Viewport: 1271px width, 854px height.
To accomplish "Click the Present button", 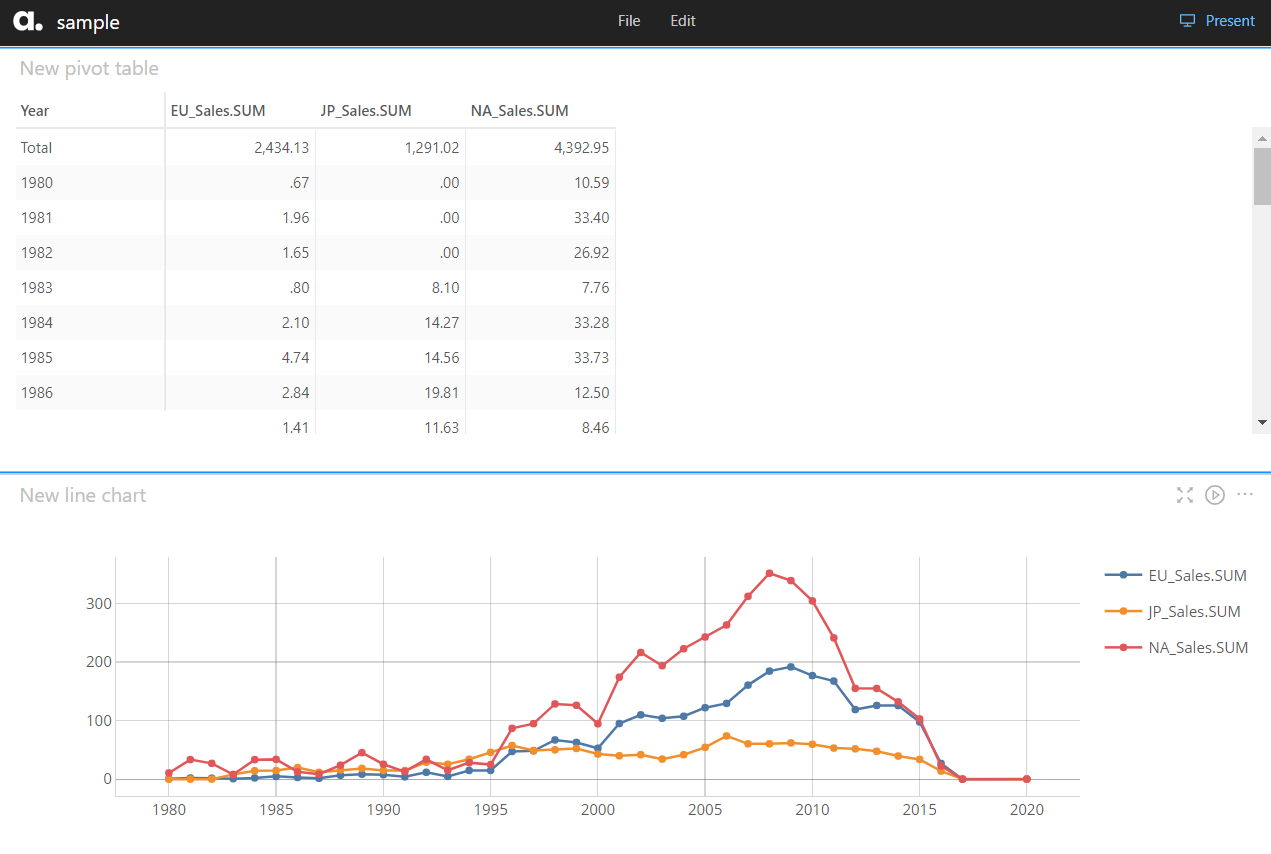I will (1229, 21).
